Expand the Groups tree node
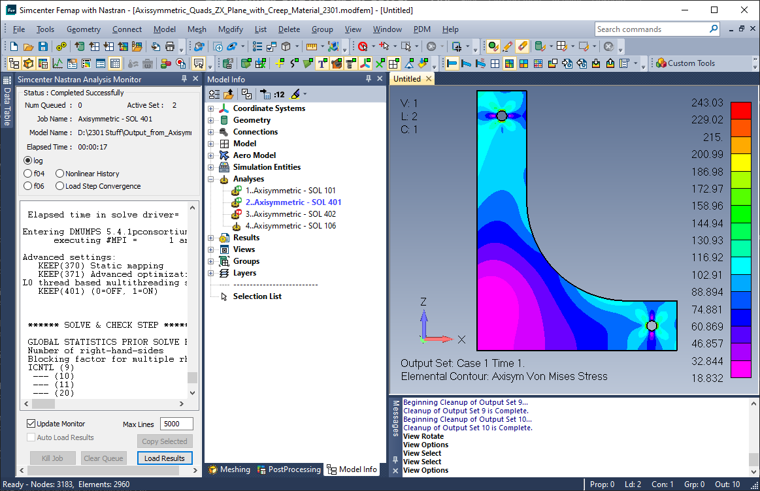This screenshot has height=491, width=760. [211, 261]
